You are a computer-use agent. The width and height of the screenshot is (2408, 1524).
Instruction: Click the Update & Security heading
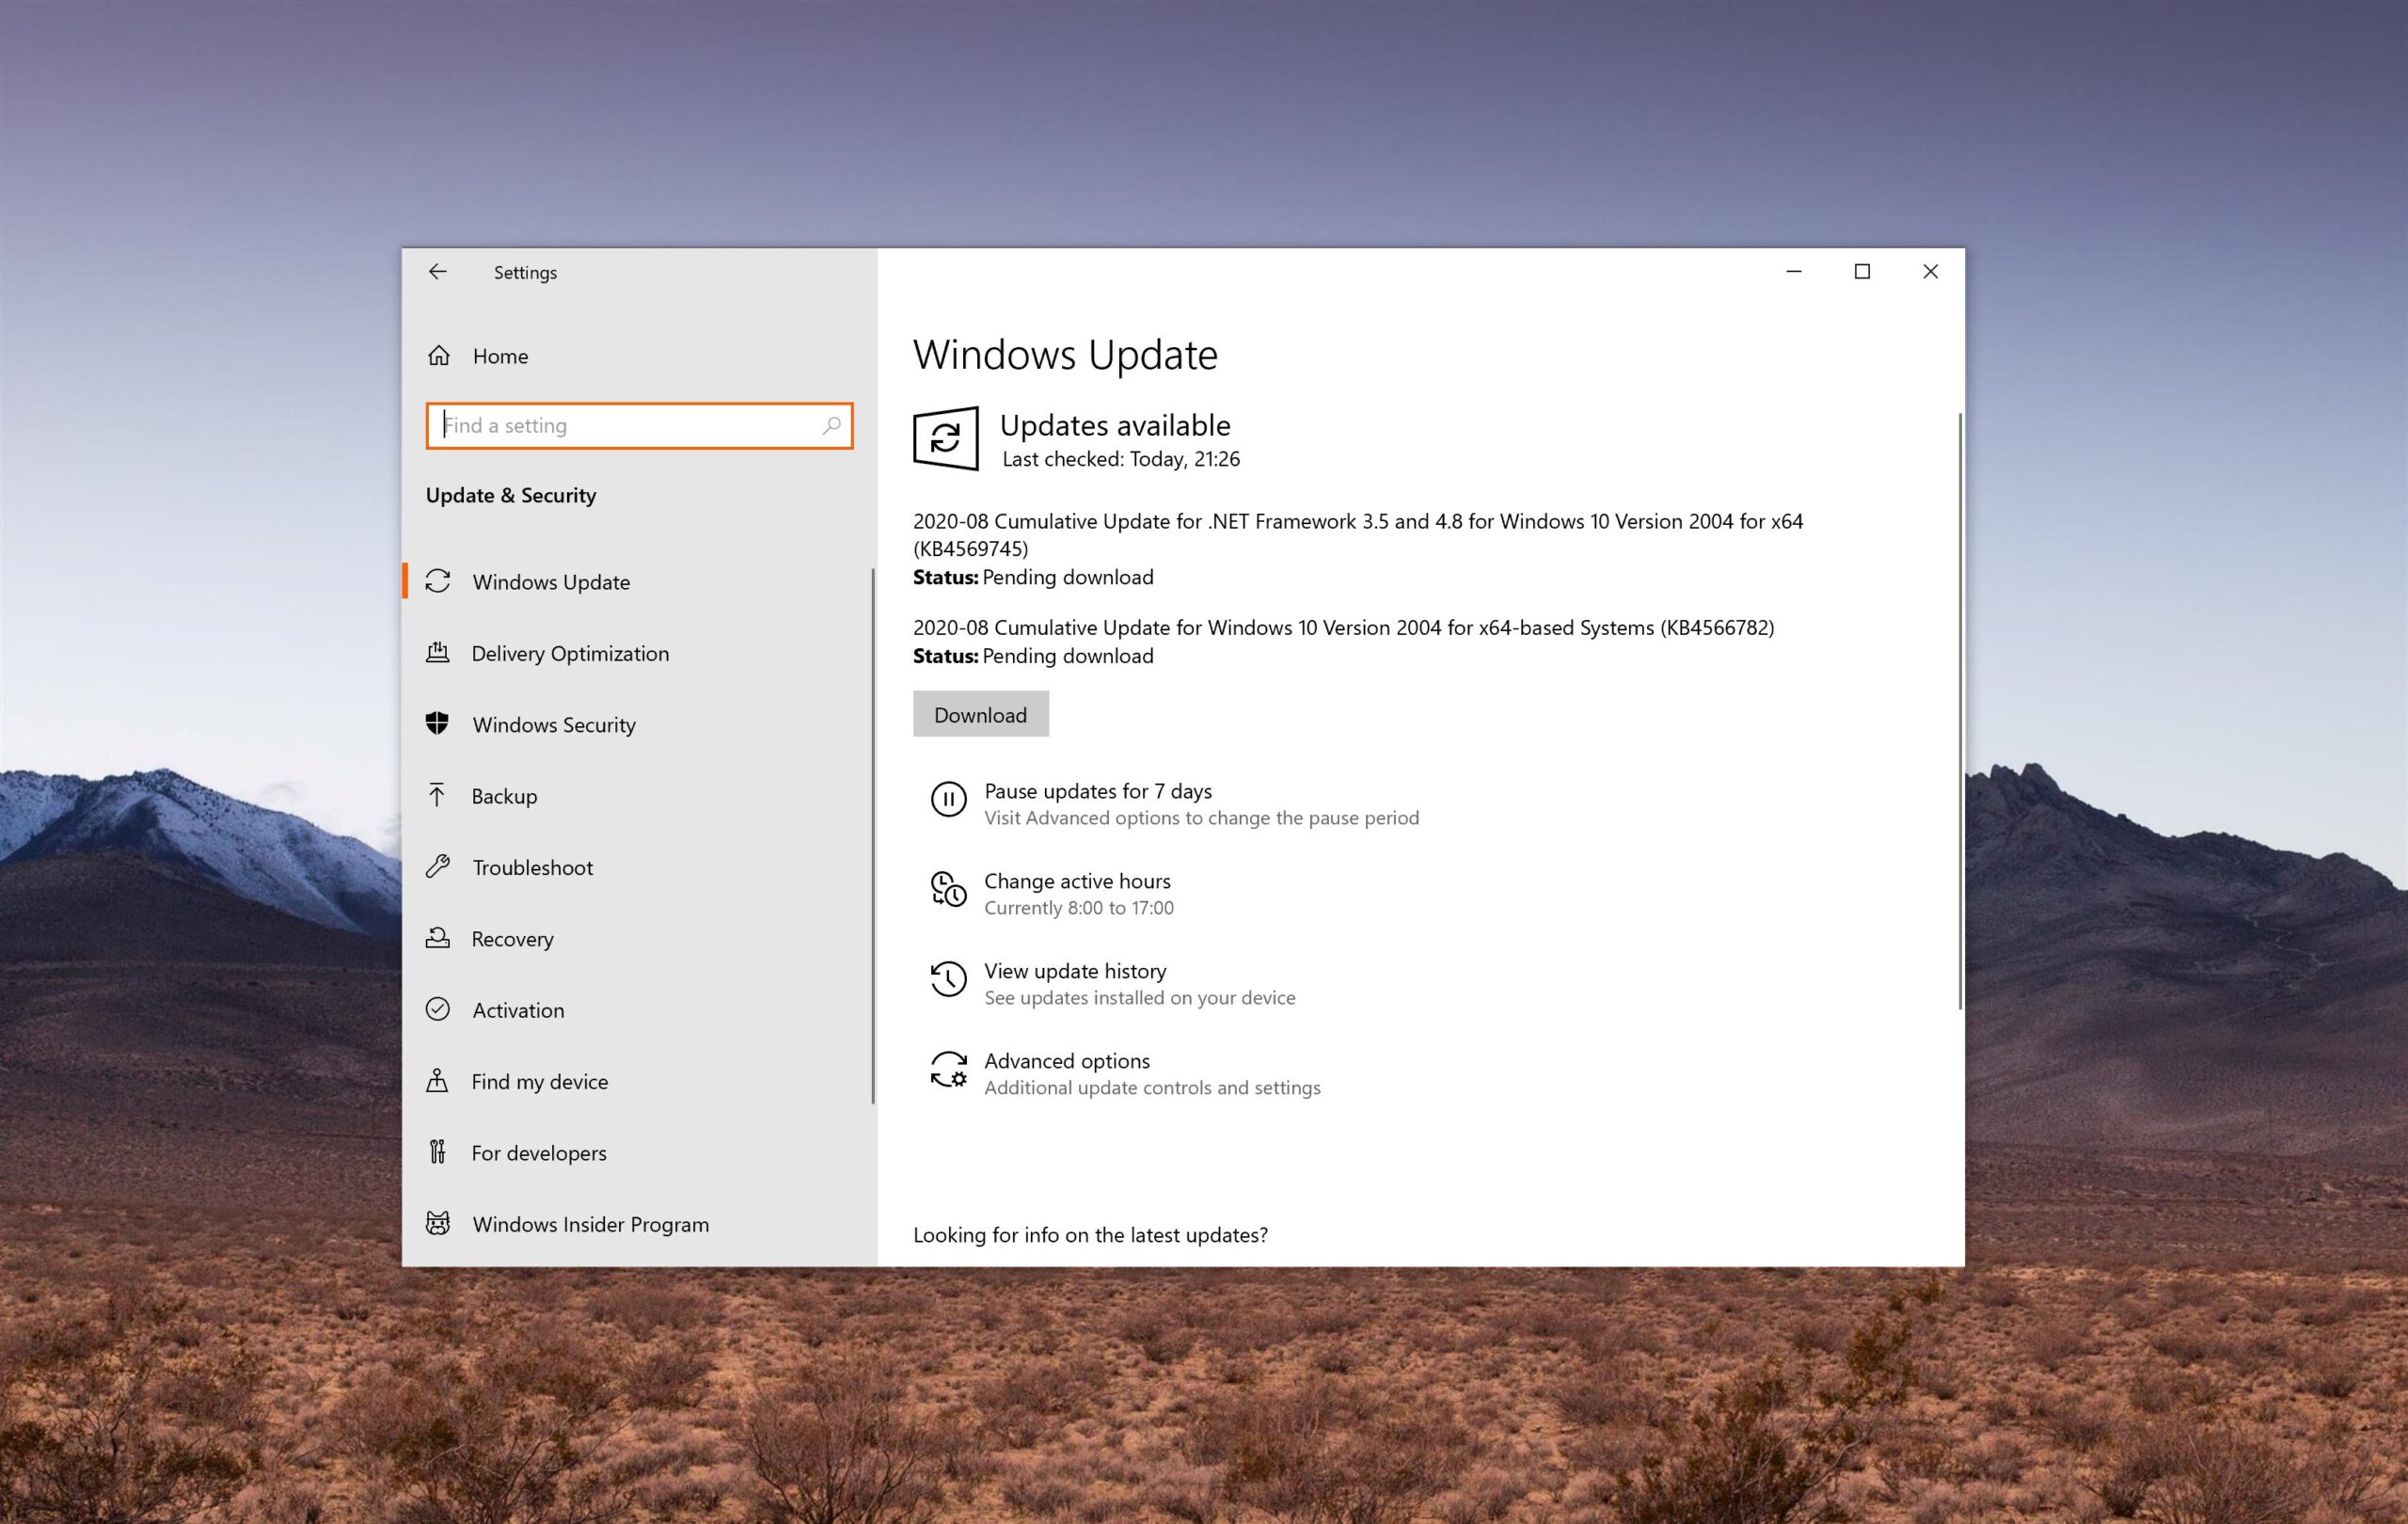[511, 496]
